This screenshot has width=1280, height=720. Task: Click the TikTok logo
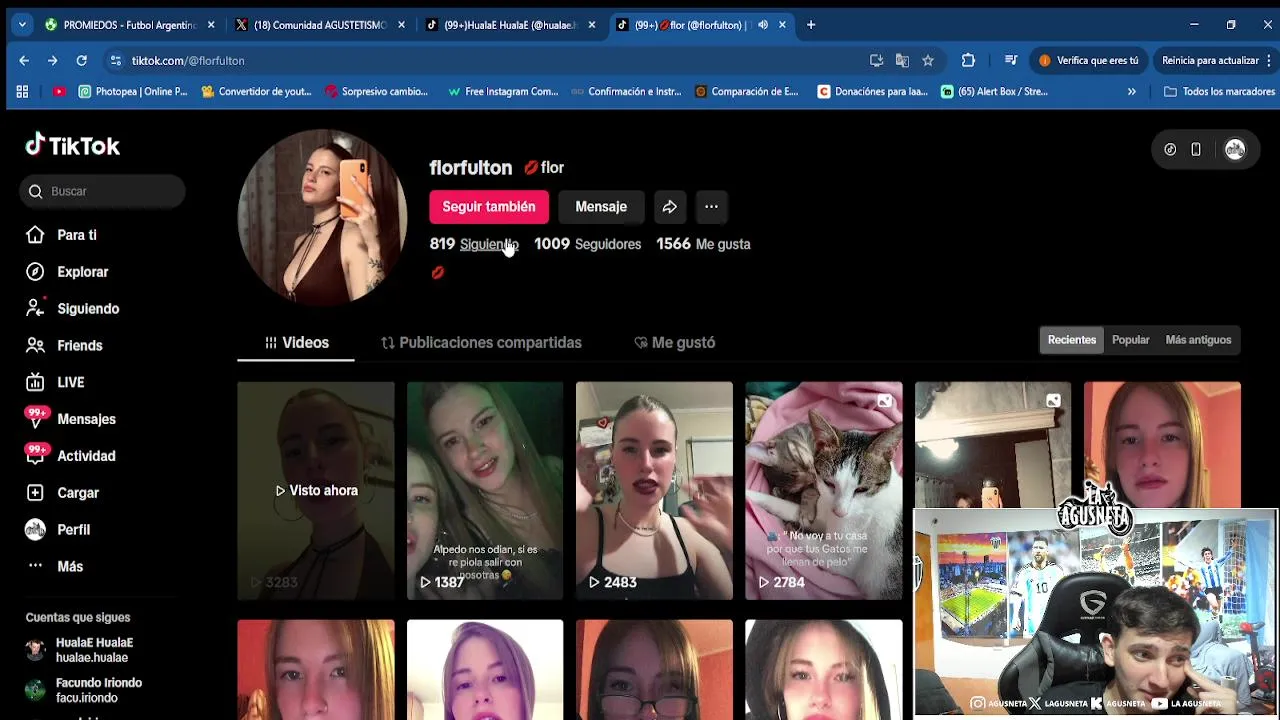click(x=72, y=146)
